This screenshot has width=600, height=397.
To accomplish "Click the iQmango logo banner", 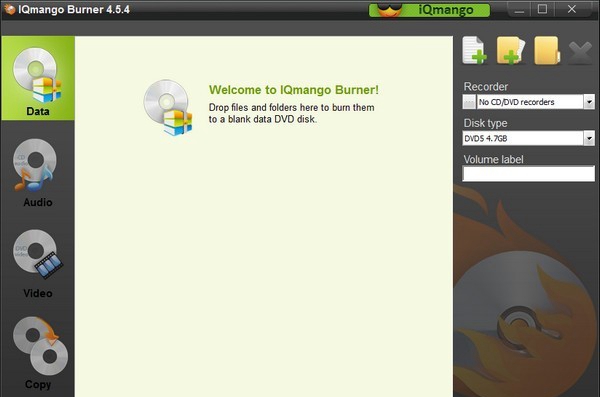I will tap(429, 10).
